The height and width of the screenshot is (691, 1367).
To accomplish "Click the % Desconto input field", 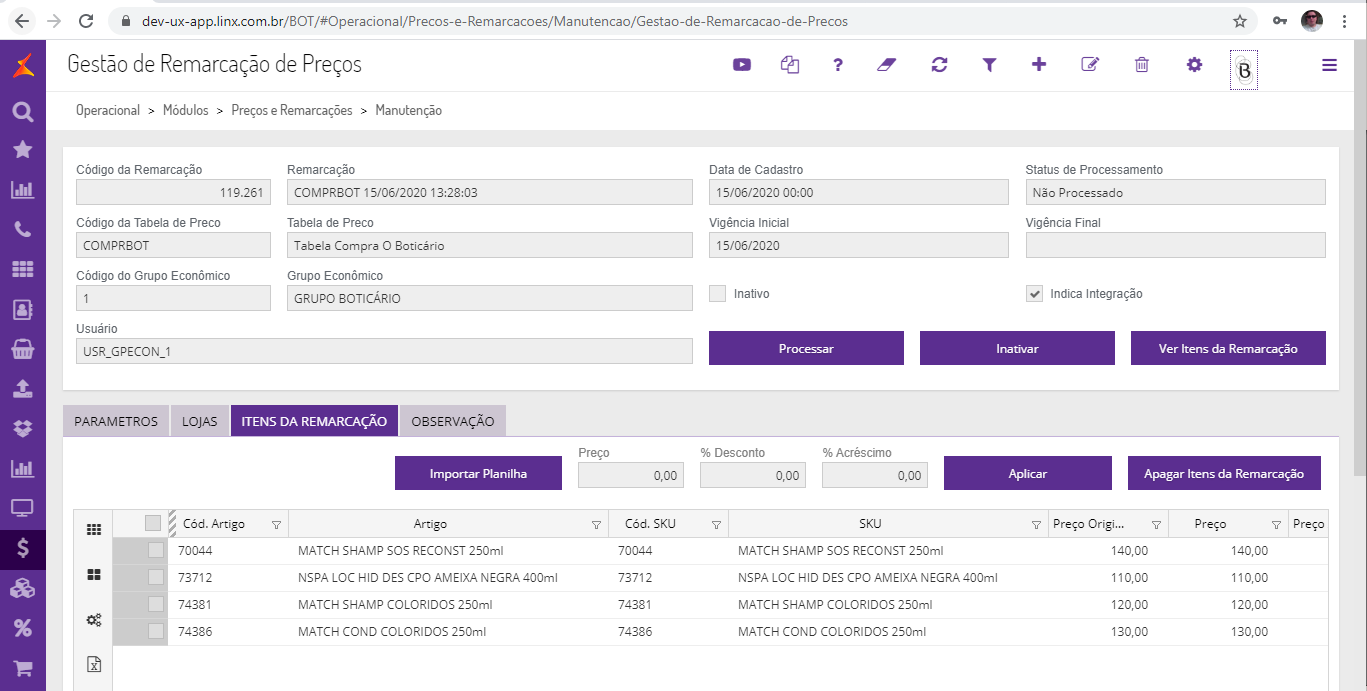I will [752, 476].
